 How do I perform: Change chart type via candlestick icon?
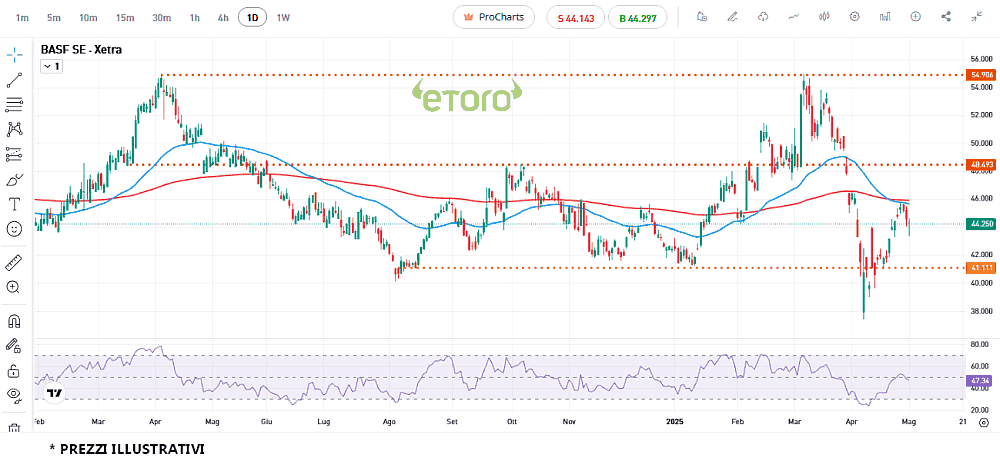pyautogui.click(x=824, y=17)
